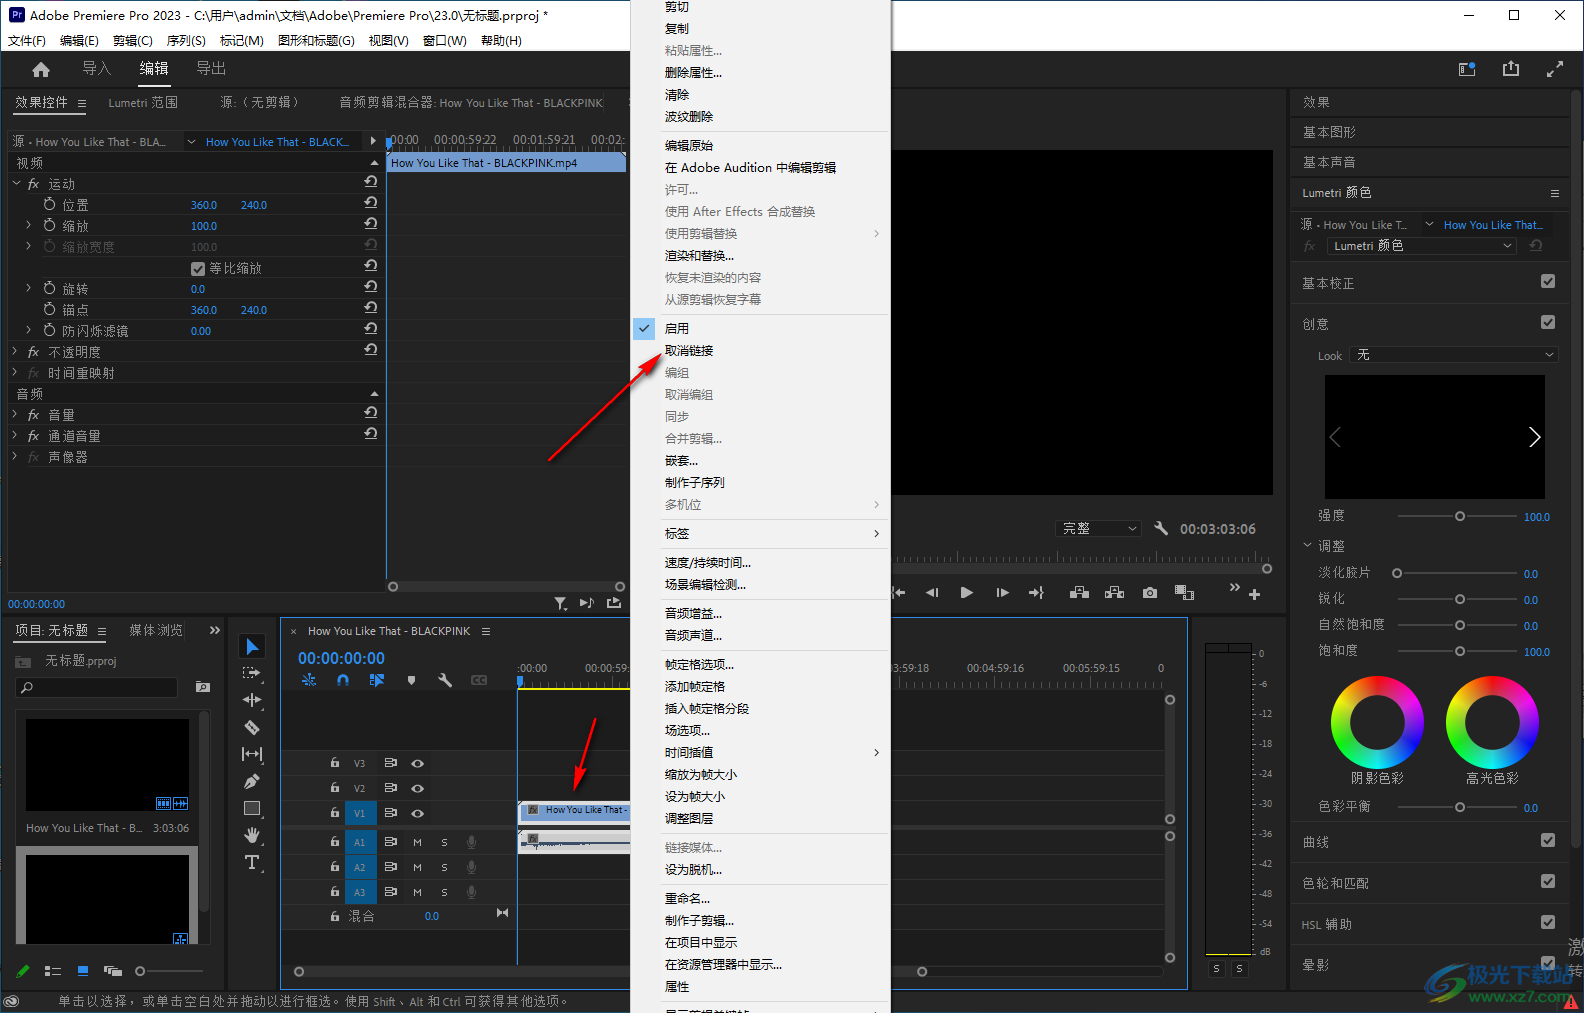Open the 基本图形 panel
This screenshot has height=1013, width=1584.
pos(1329,132)
